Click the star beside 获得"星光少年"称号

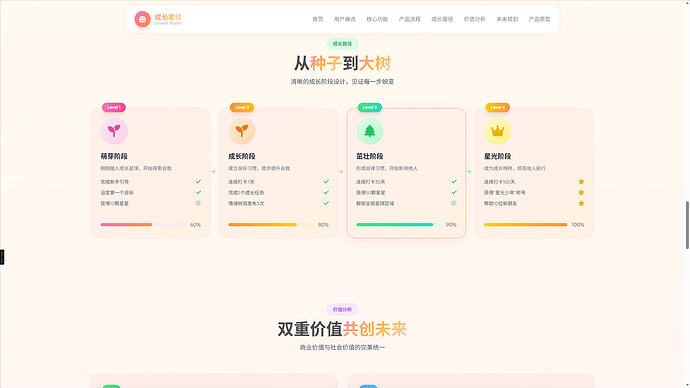pyautogui.click(x=581, y=193)
